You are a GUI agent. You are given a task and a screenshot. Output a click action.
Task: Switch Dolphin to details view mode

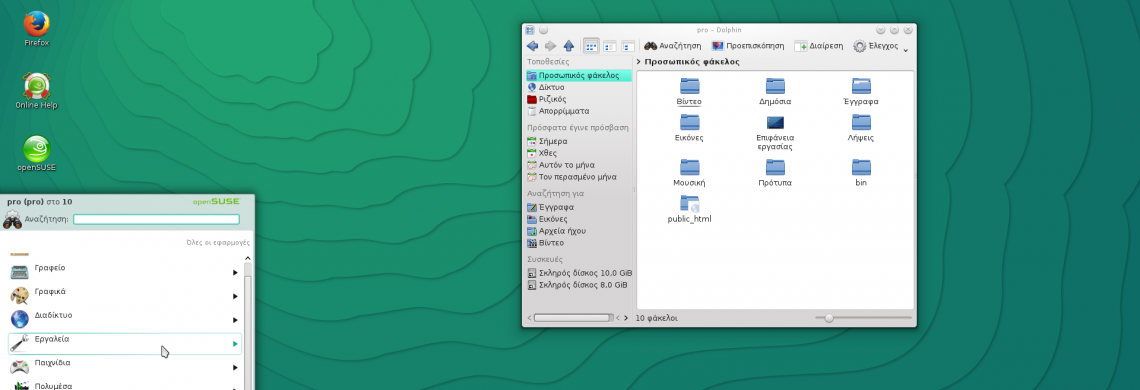pyautogui.click(x=628, y=46)
